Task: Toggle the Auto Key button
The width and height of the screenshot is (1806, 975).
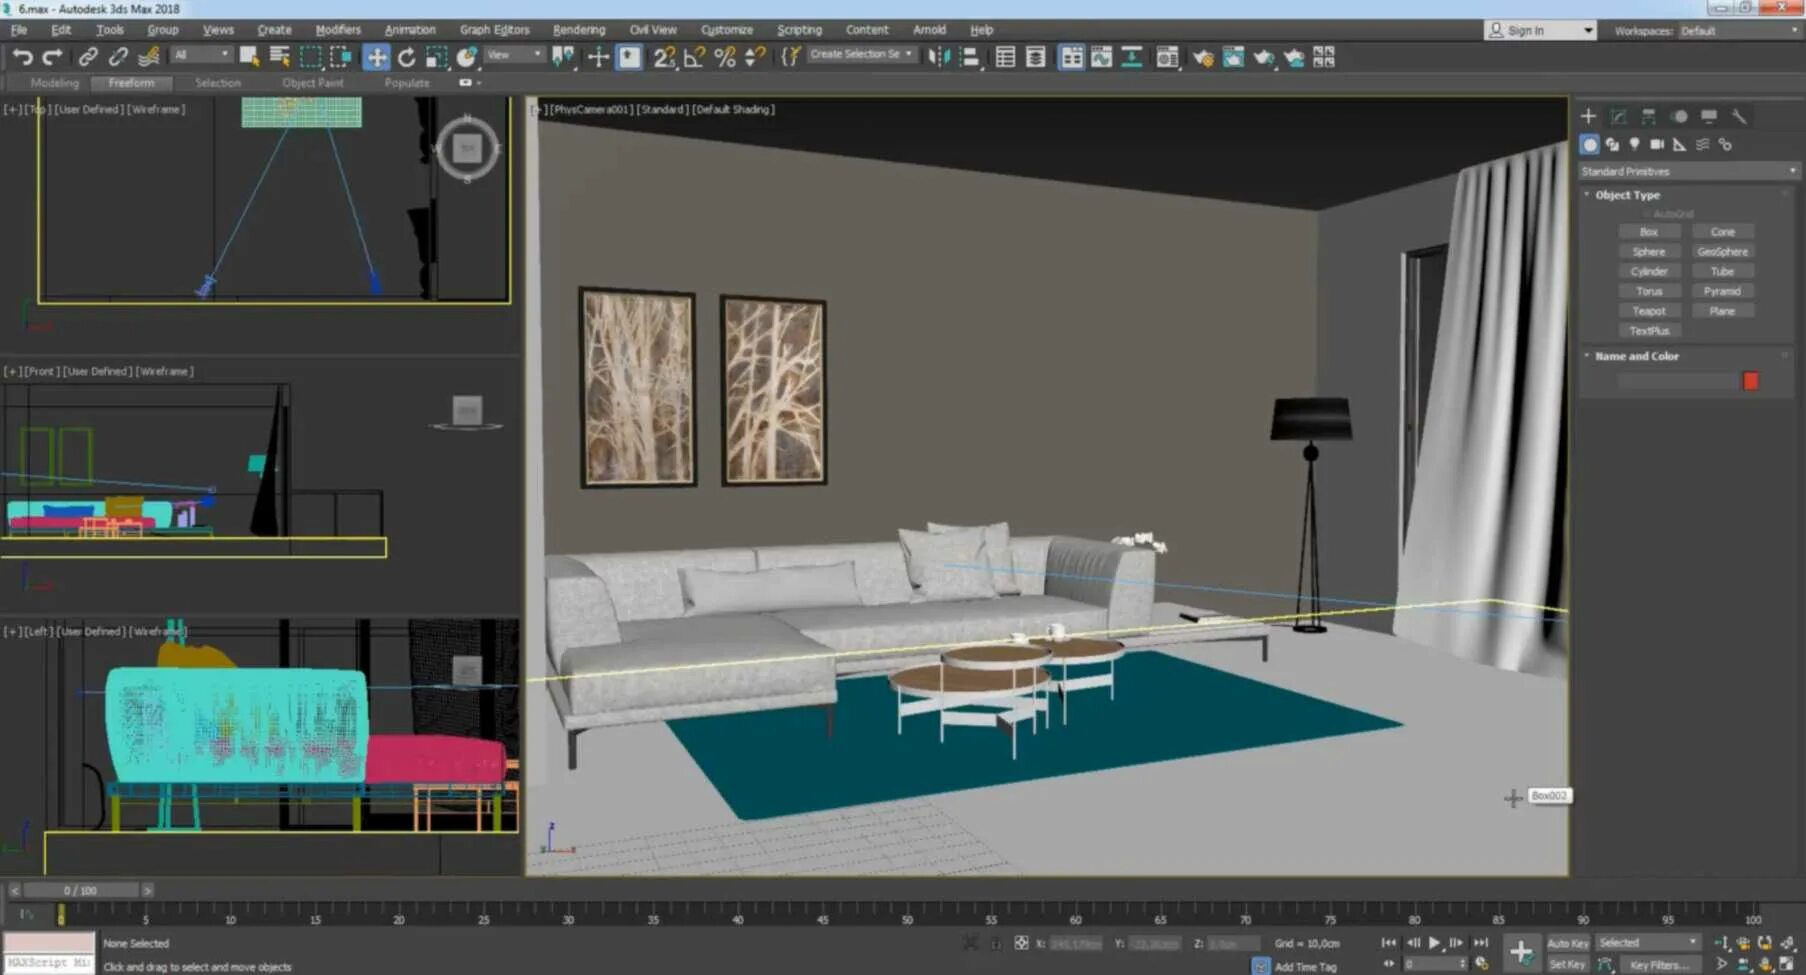Action: 1567,943
